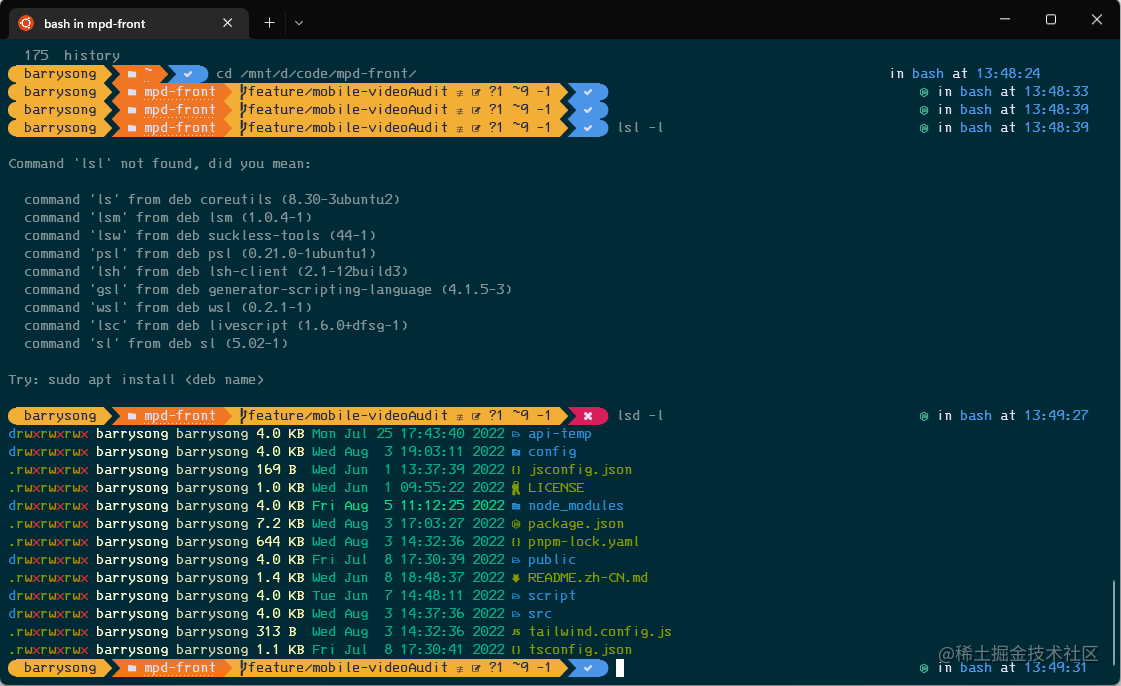Screen dimensions: 1121x686
Task: Click the "command 'sl' from deb sl" line
Action: (x=156, y=344)
